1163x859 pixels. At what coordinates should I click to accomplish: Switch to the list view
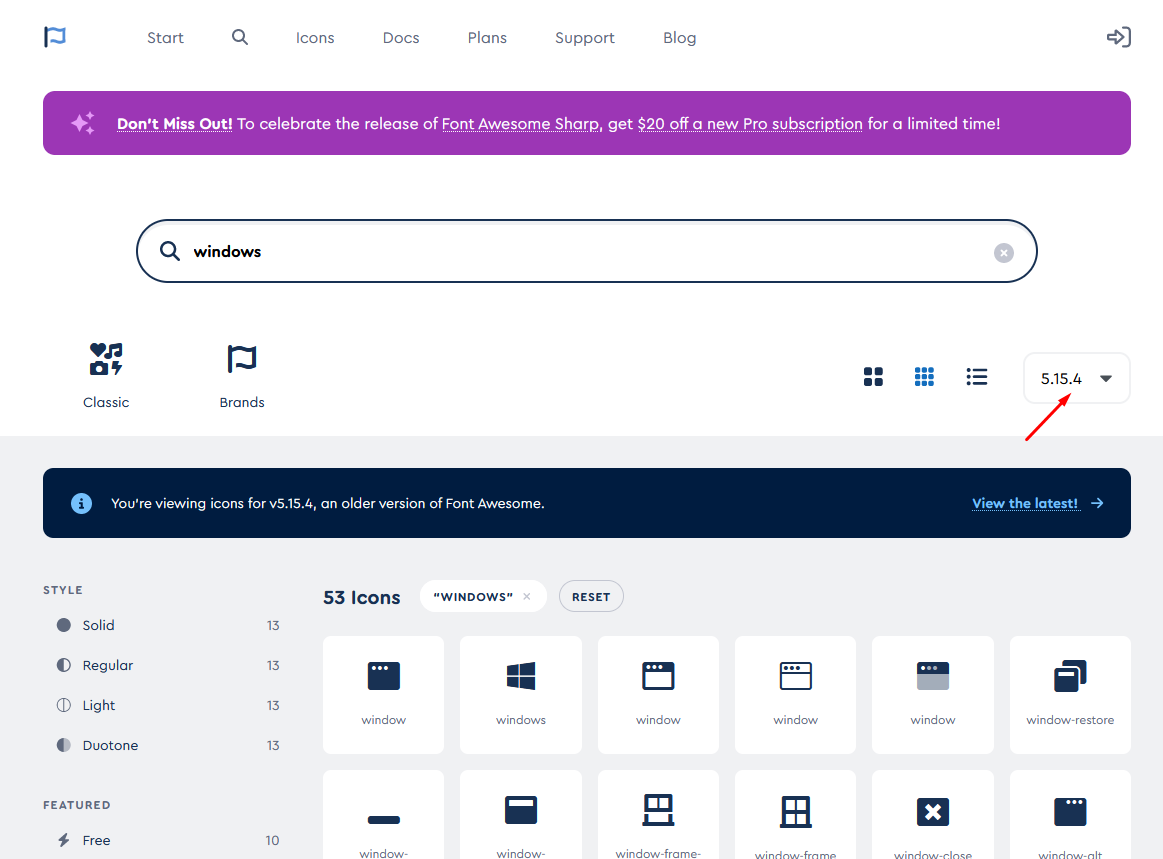point(977,377)
